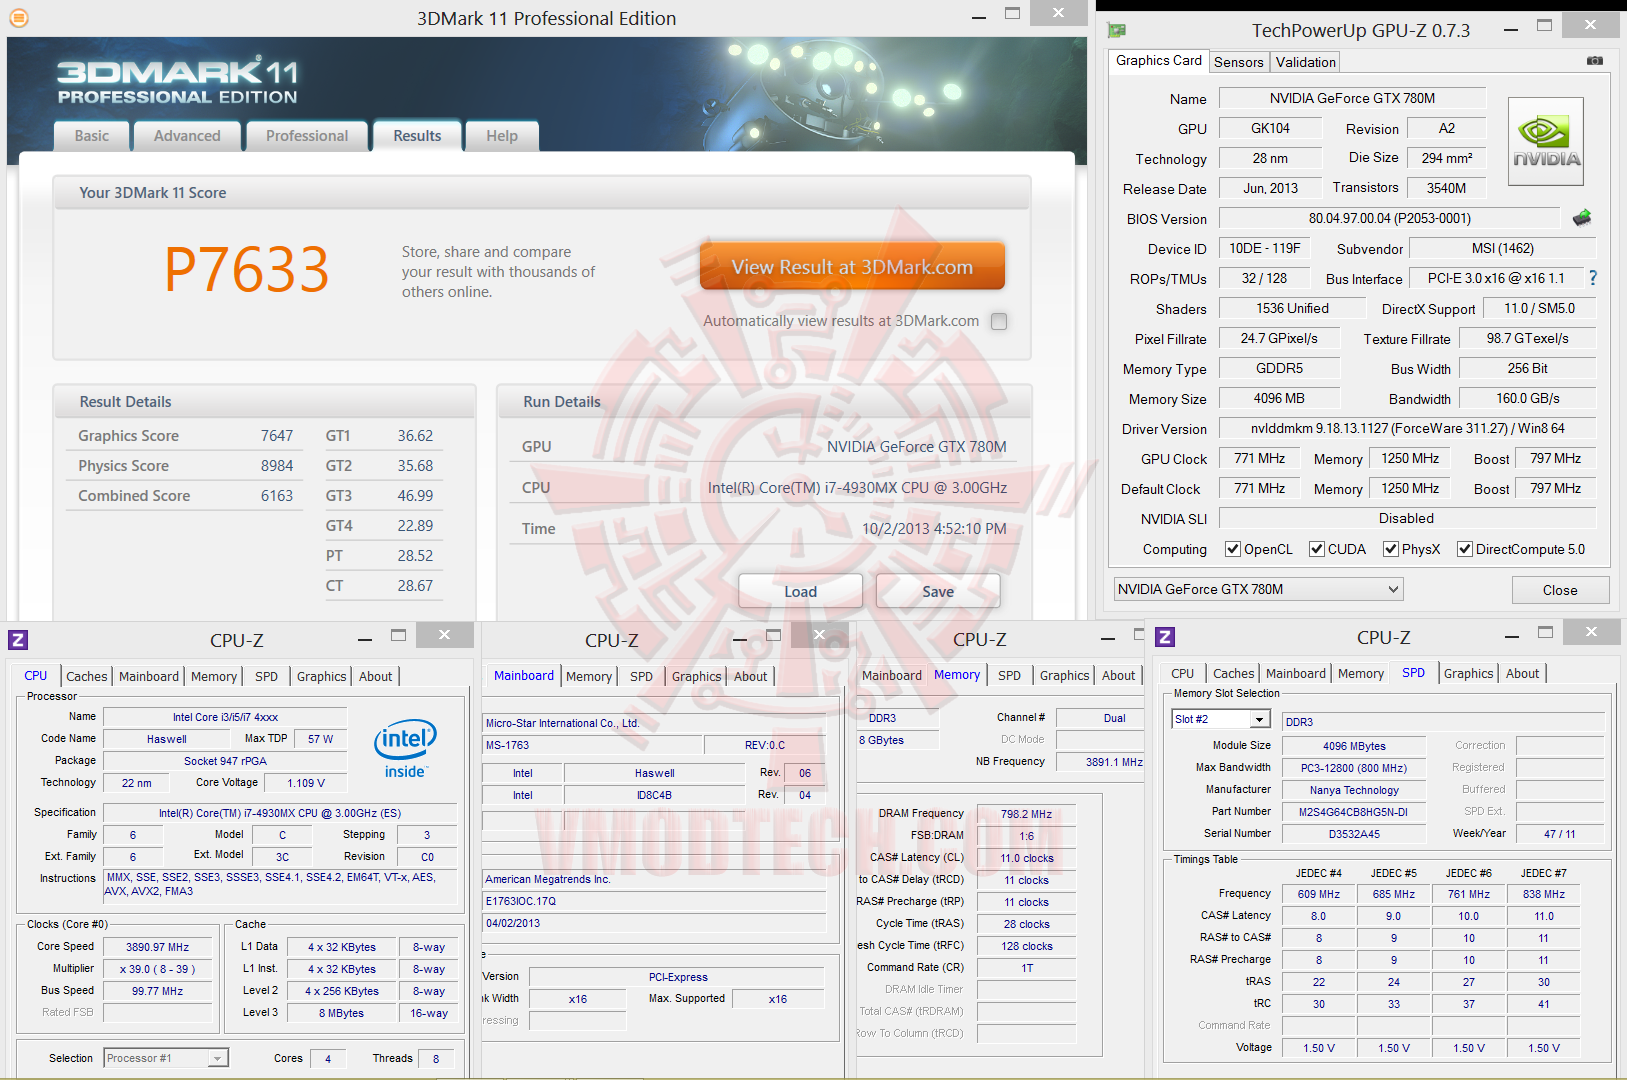Screen dimensions: 1627x1080
Task: Open CPU tab in the Memory Slot Selection CPU-Z window
Action: coord(1183,674)
